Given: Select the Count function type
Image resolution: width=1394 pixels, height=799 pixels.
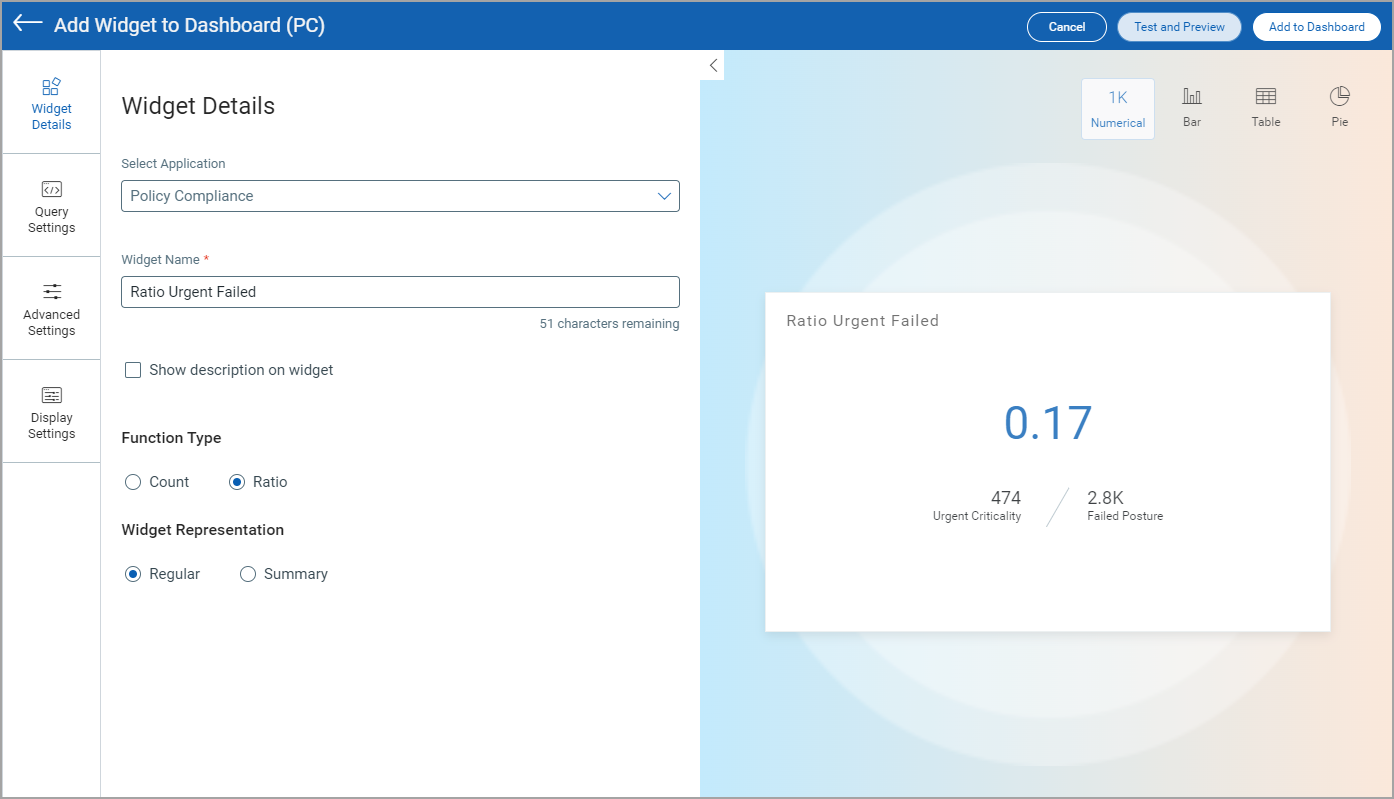Looking at the screenshot, I should (x=132, y=481).
